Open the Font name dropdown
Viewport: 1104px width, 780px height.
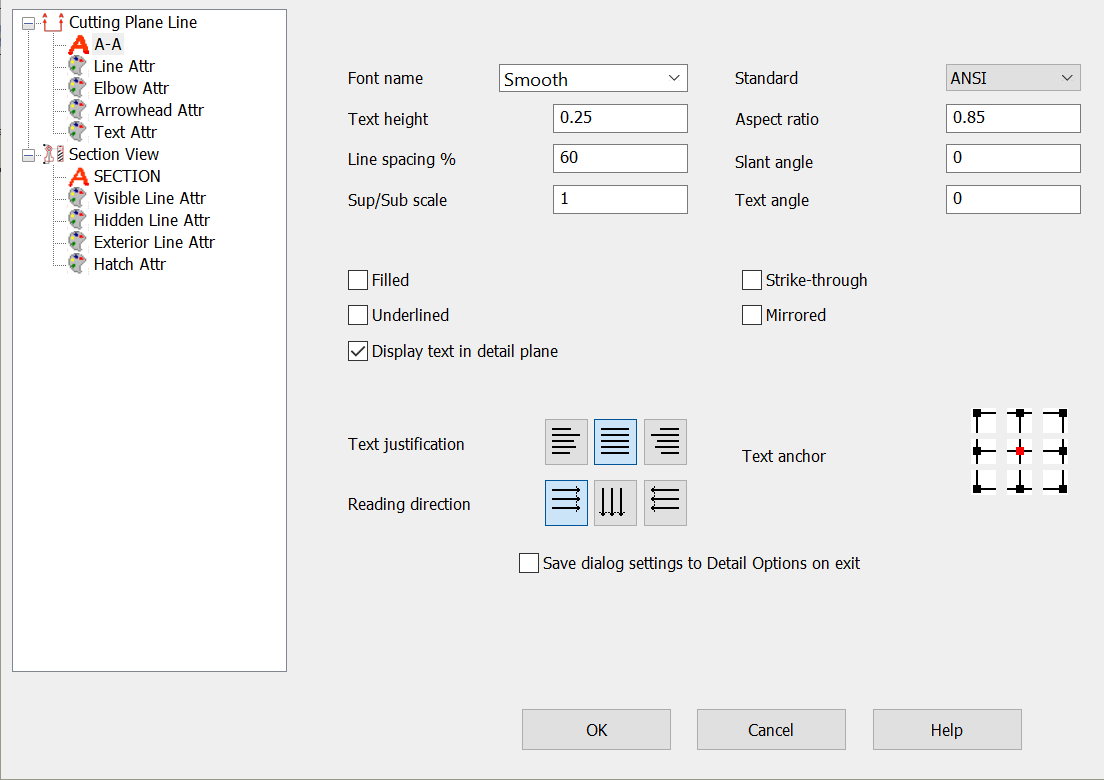(x=593, y=78)
